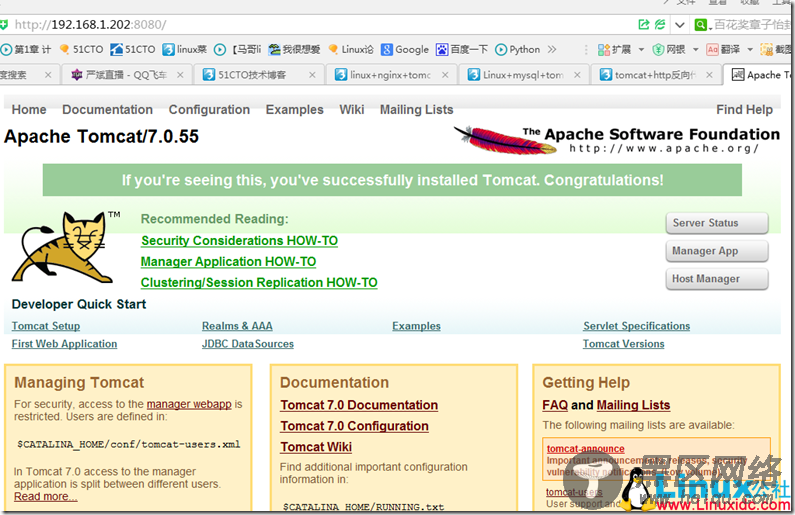
Task: Click the Tomcat cat mascot image
Action: (66, 247)
